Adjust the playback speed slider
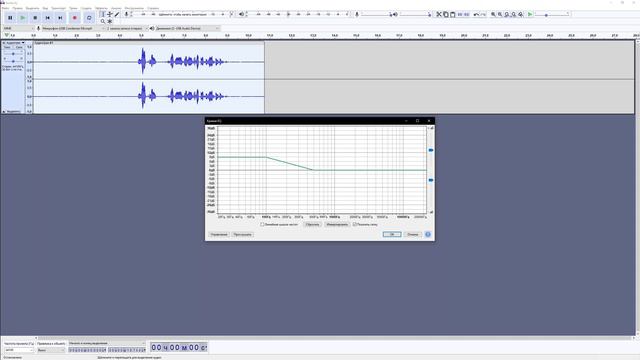This screenshot has width=640, height=360. (x=552, y=14)
